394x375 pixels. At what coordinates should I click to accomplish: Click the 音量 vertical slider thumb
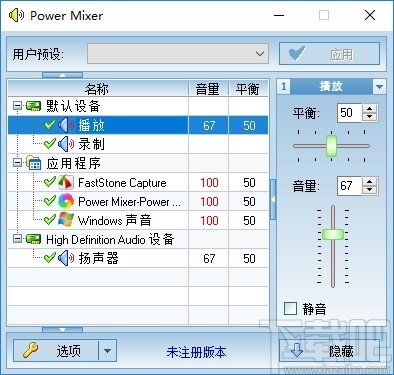click(x=333, y=234)
